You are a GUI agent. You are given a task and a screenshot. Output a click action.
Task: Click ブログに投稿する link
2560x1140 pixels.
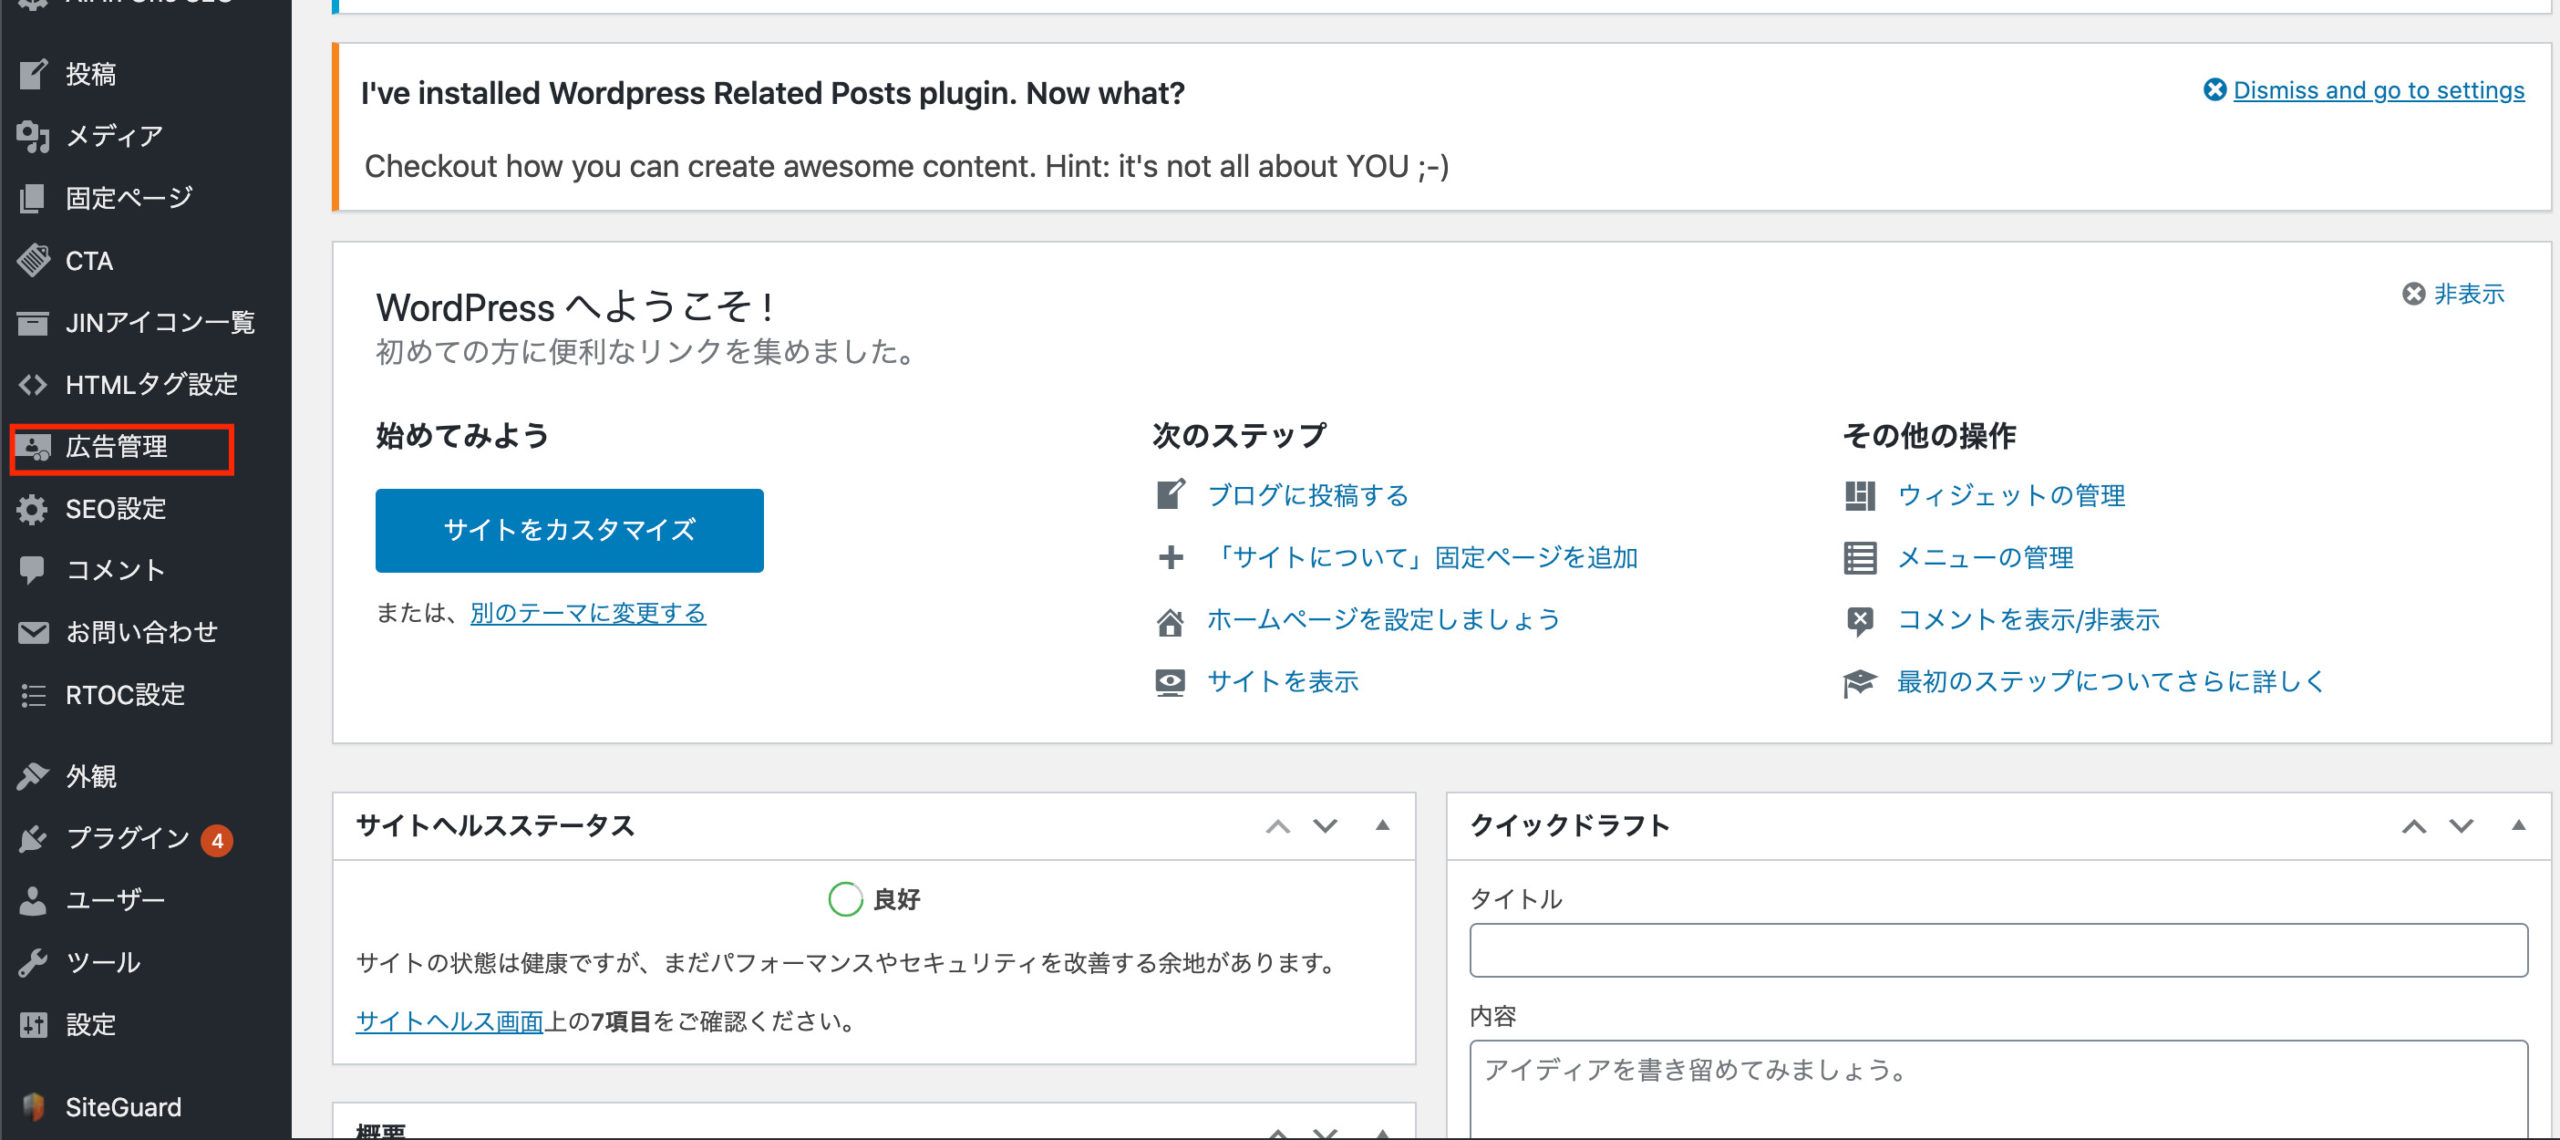tap(1308, 495)
